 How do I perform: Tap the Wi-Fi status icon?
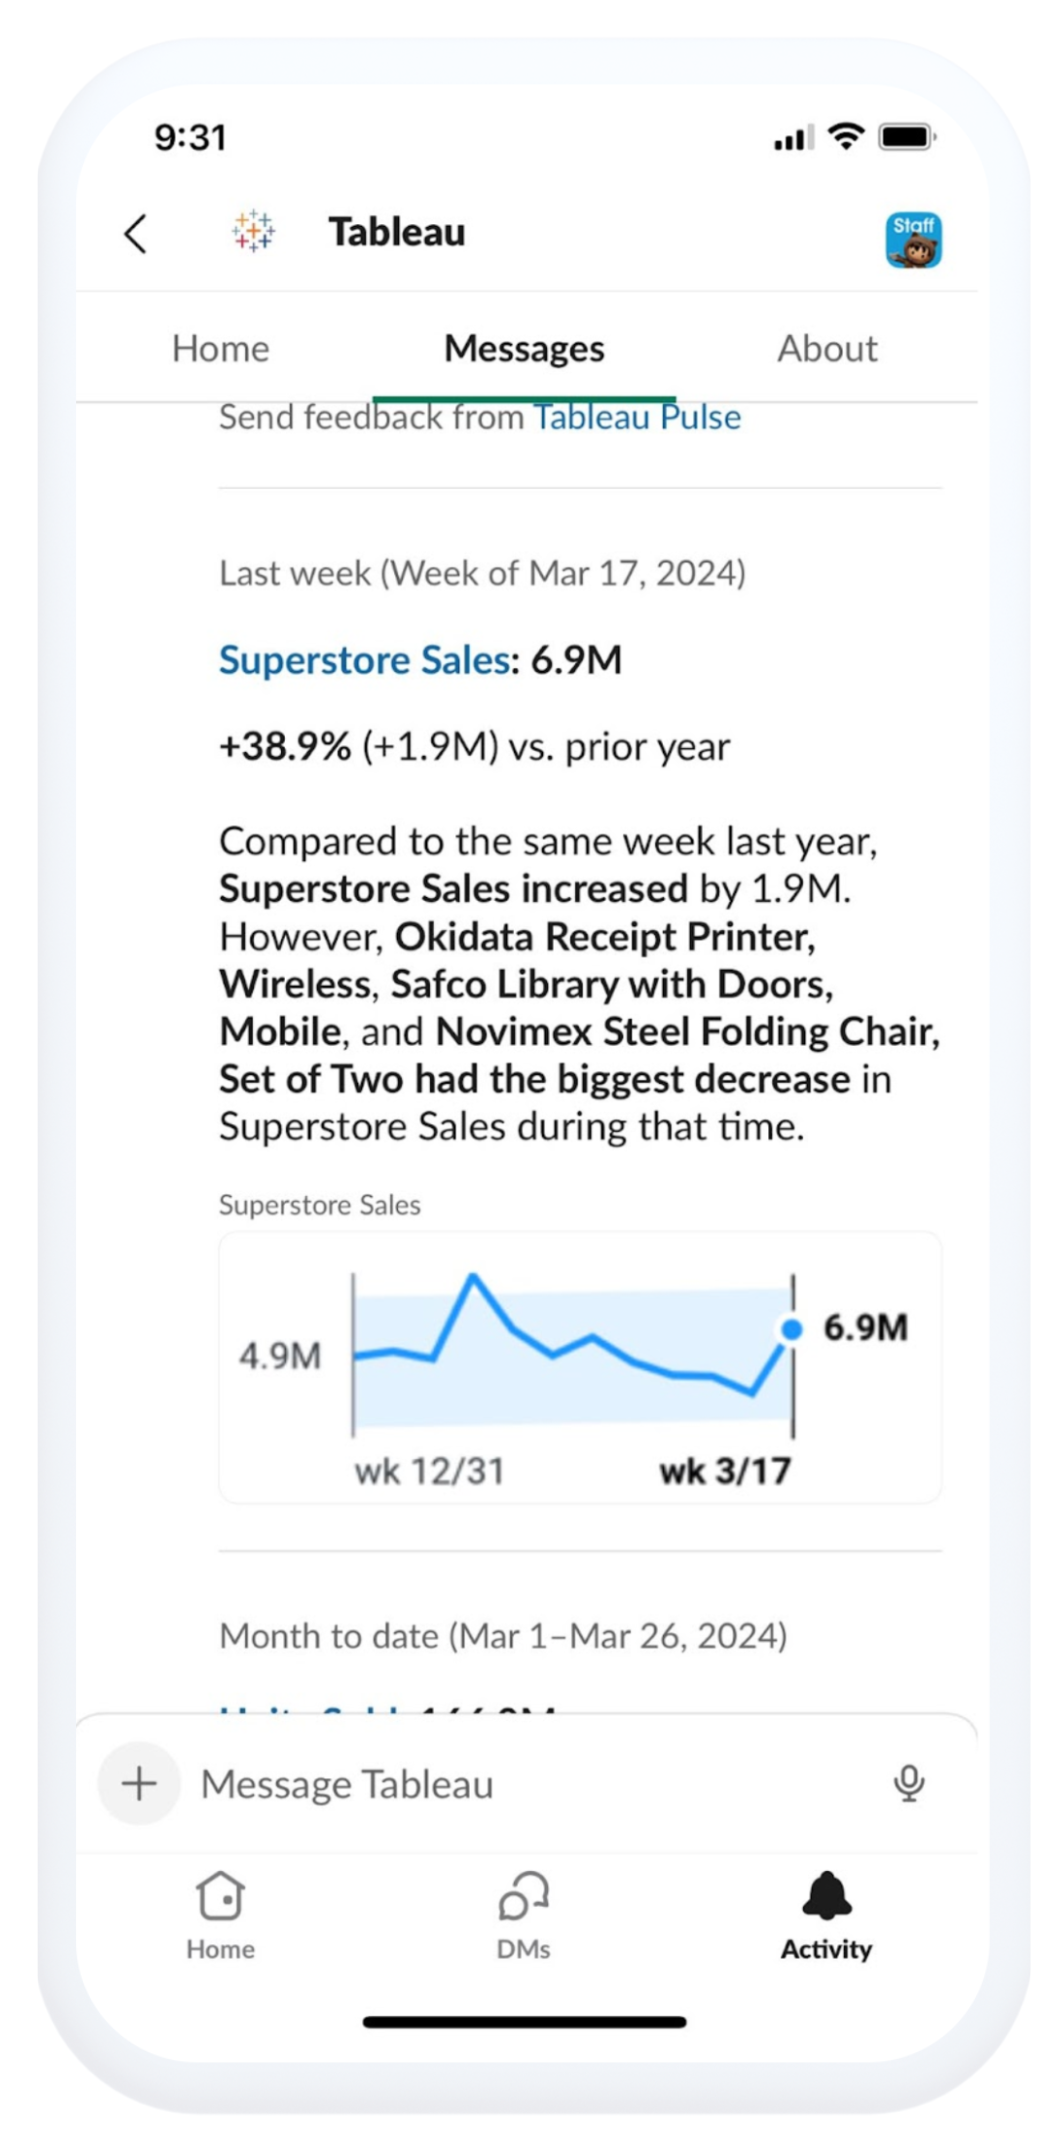coord(847,136)
